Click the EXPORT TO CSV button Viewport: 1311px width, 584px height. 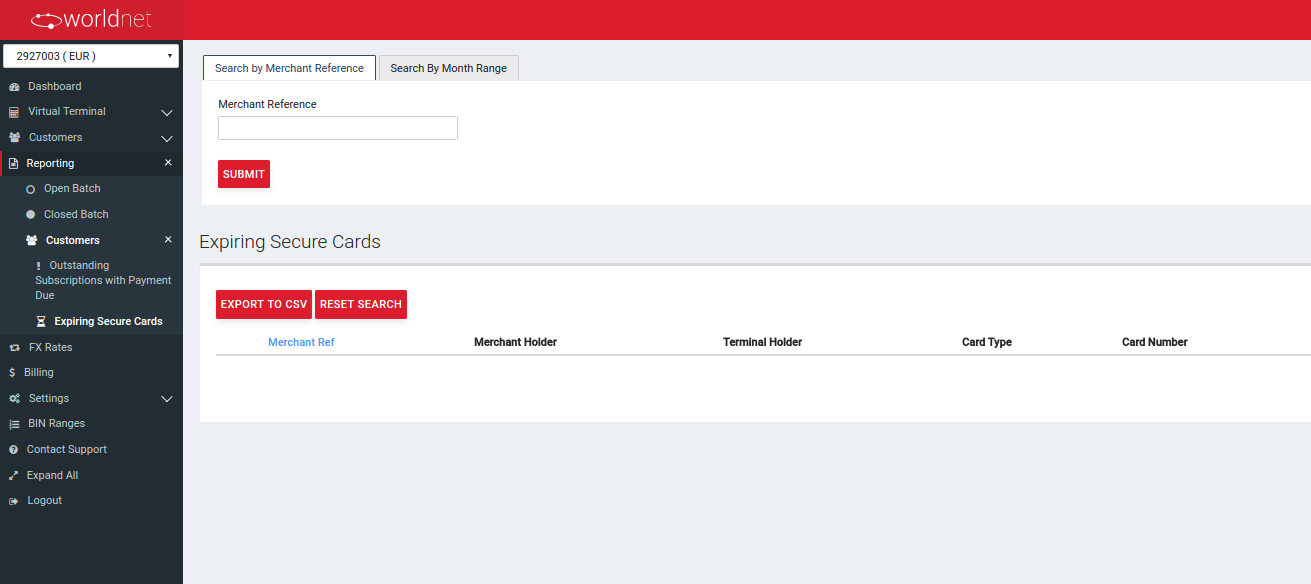(264, 304)
